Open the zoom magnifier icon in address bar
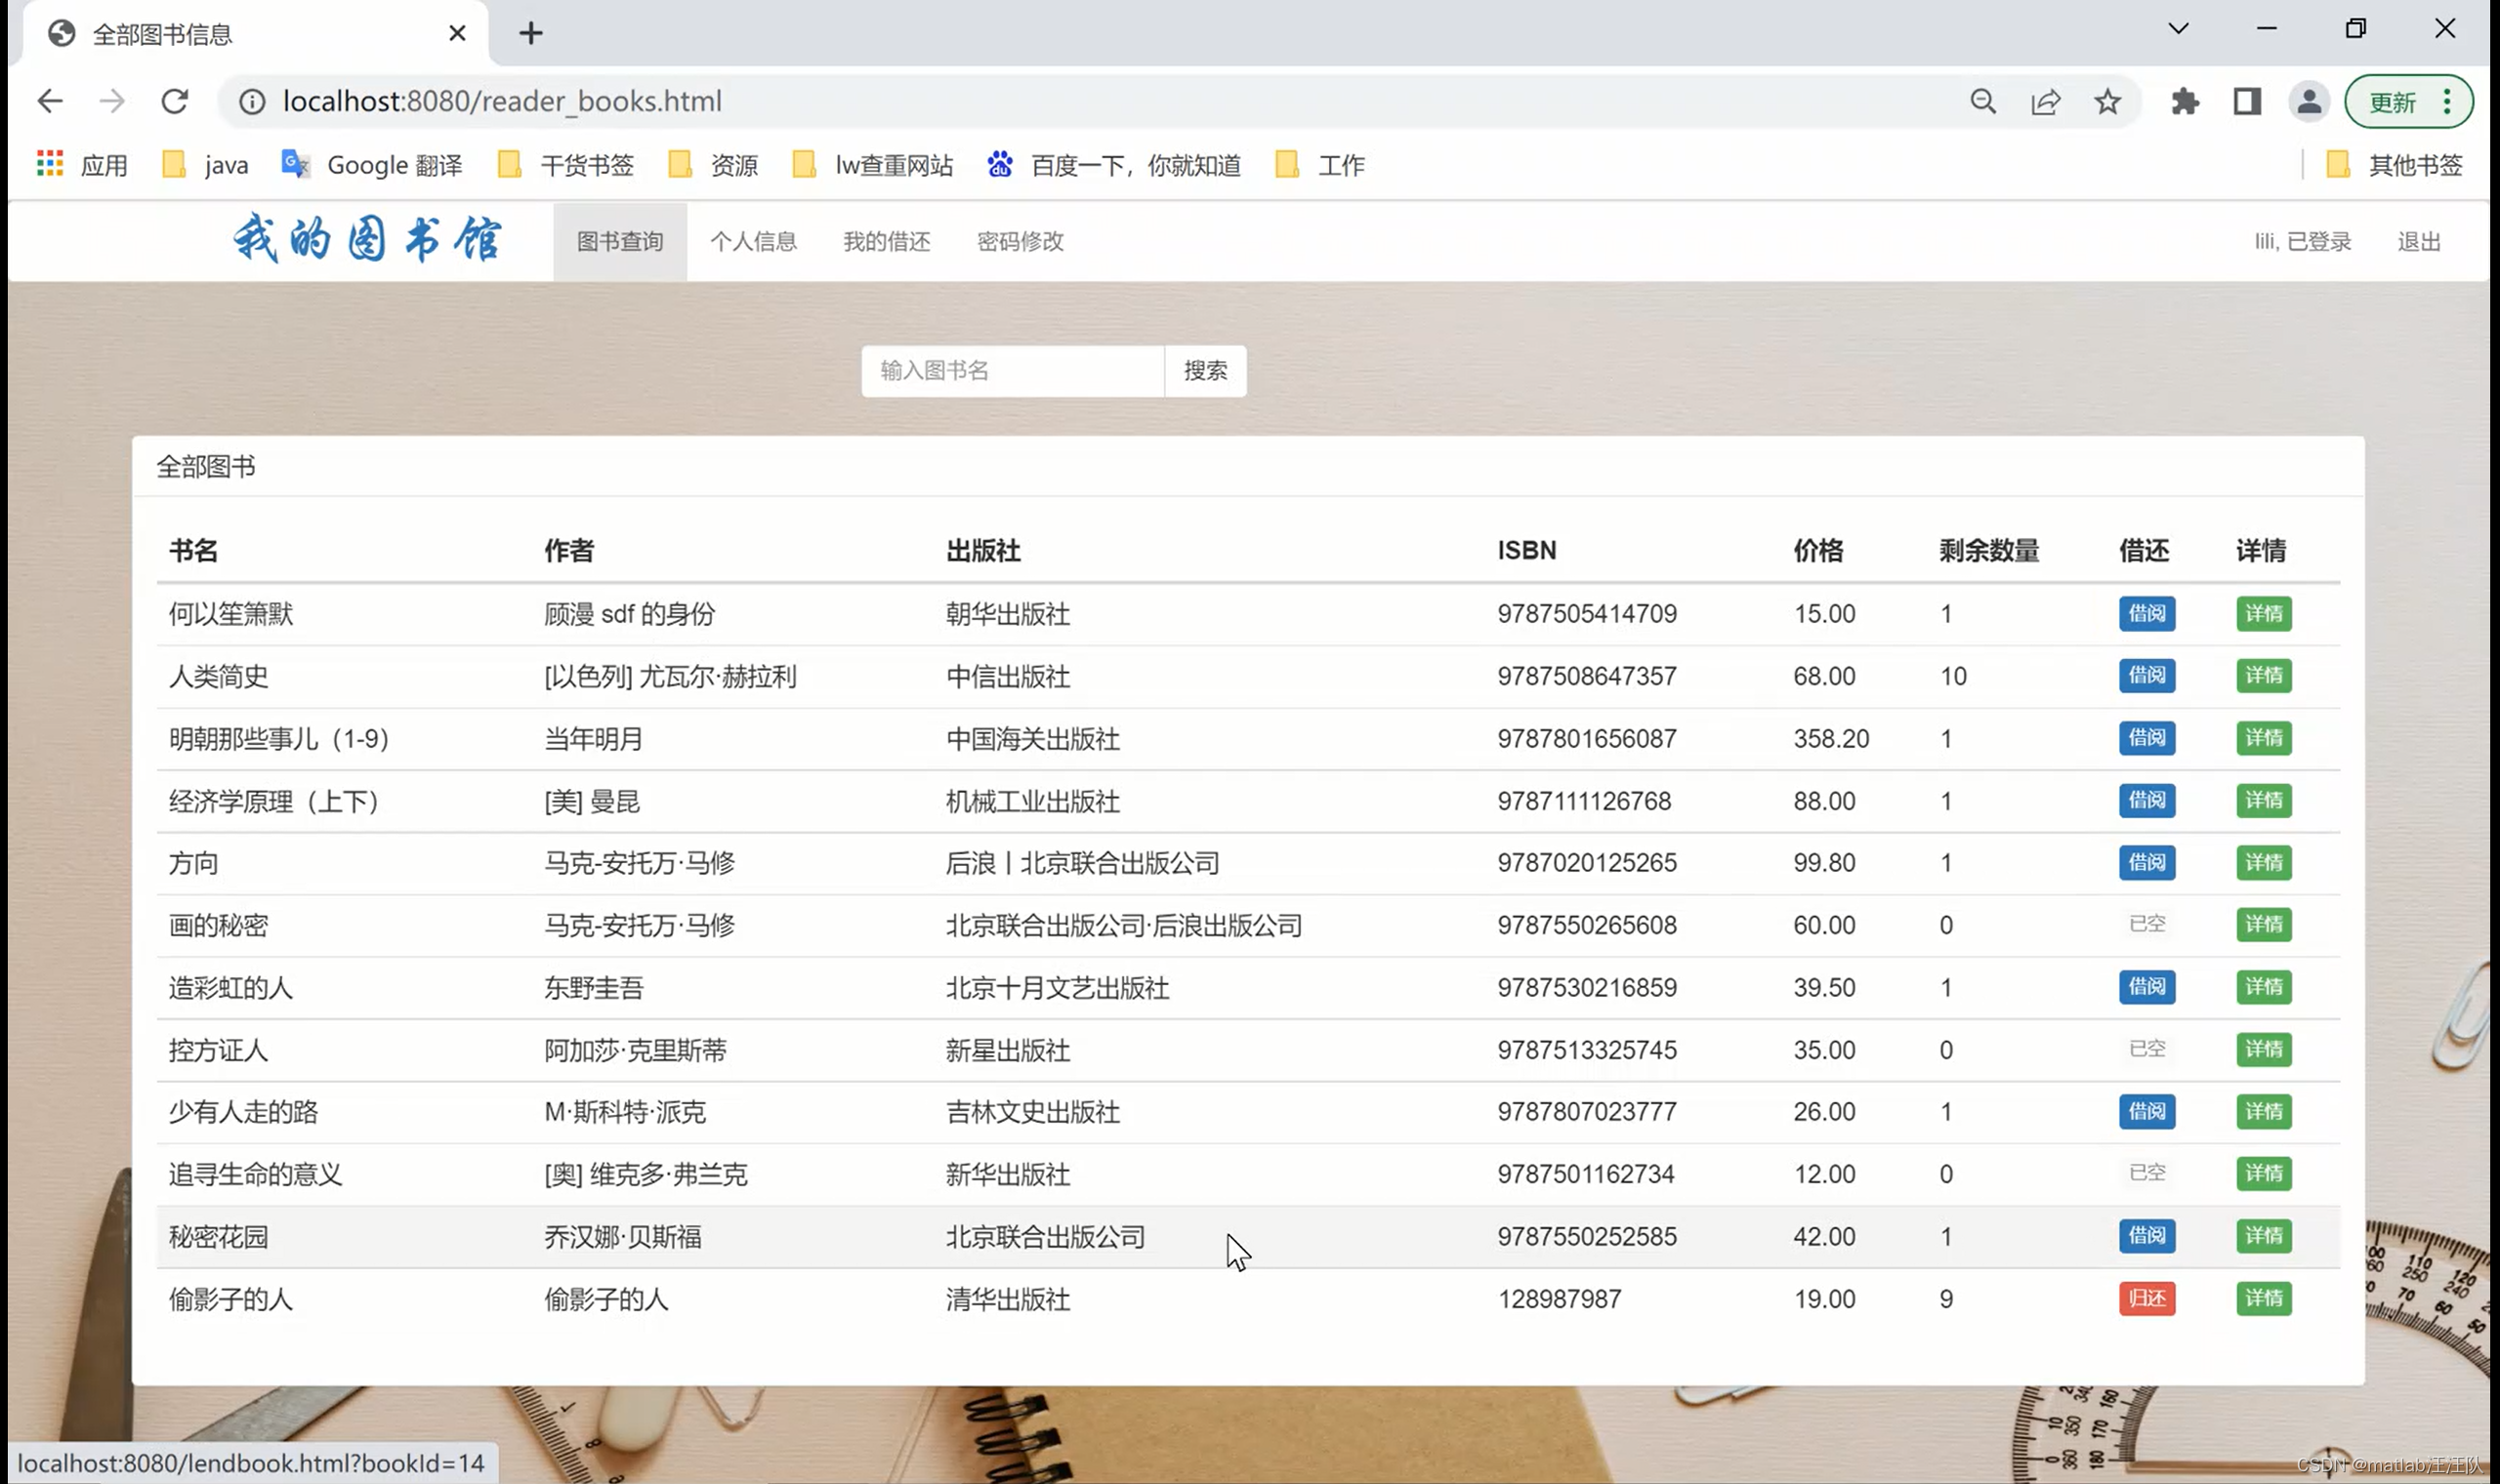The image size is (2500, 1484). [x=1983, y=101]
